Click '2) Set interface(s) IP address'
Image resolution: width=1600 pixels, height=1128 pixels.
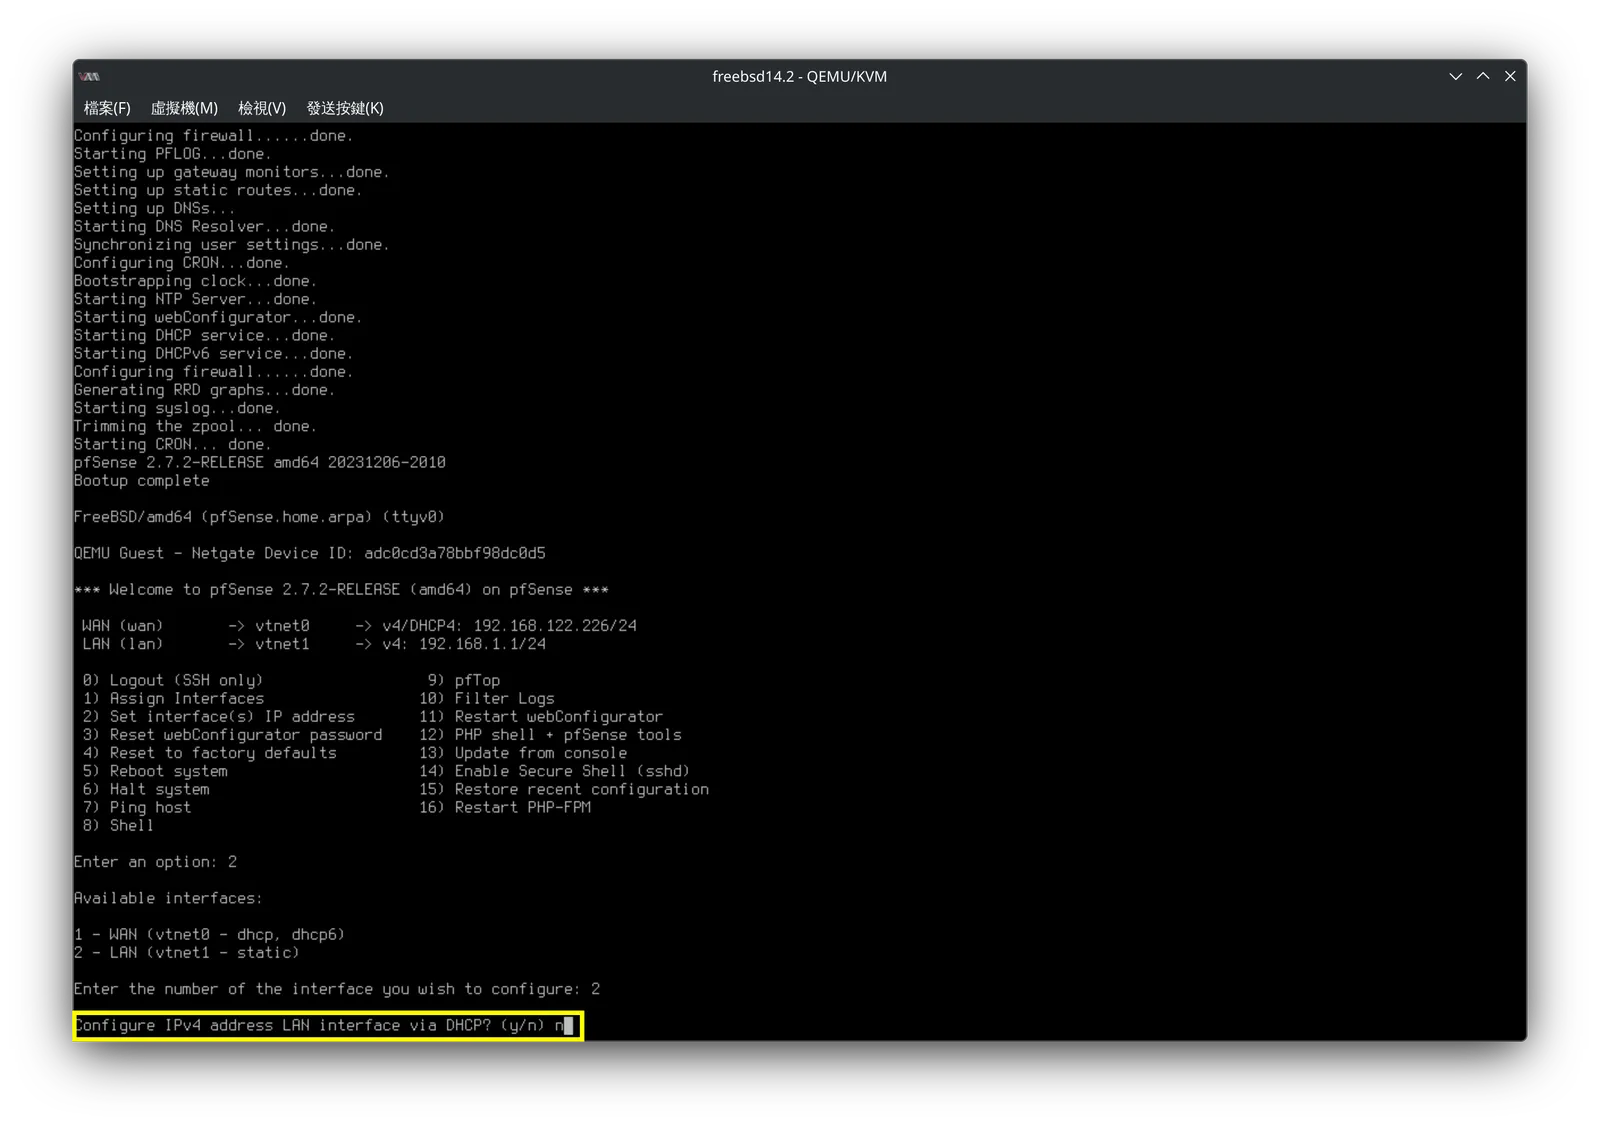tap(219, 716)
